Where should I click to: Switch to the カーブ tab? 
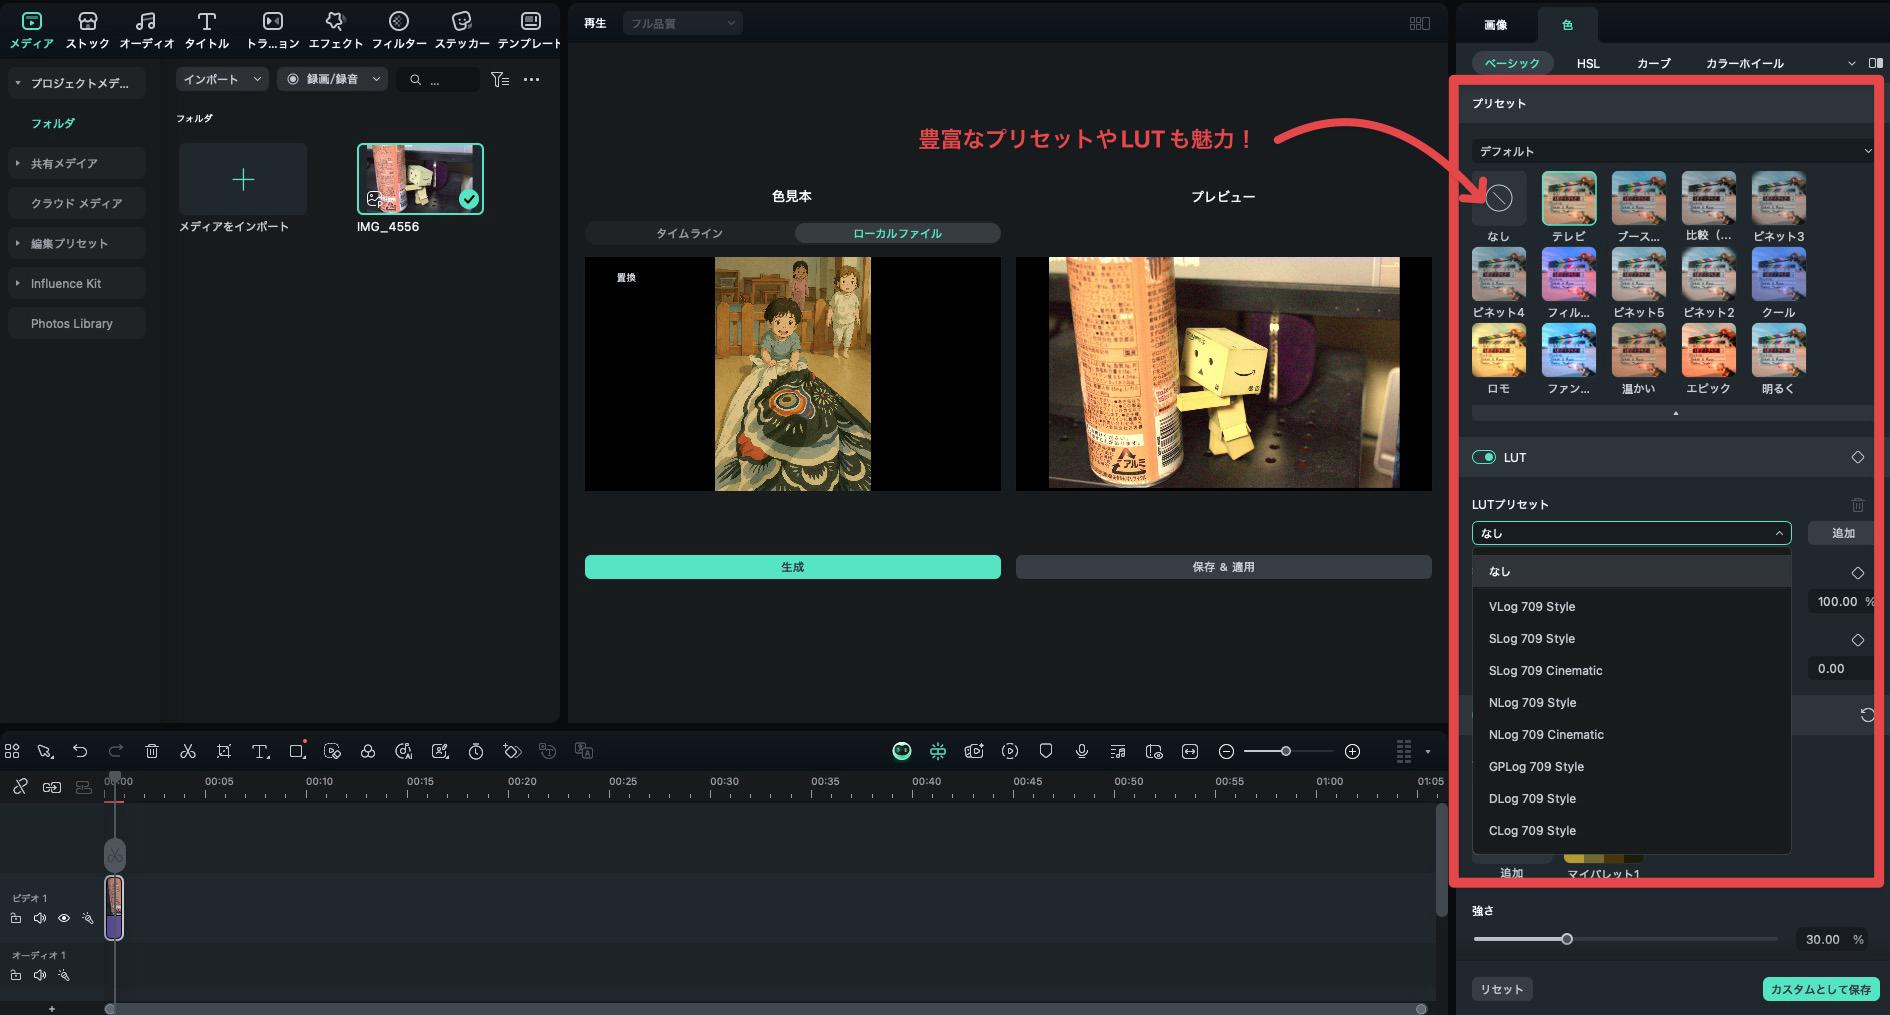point(1653,63)
